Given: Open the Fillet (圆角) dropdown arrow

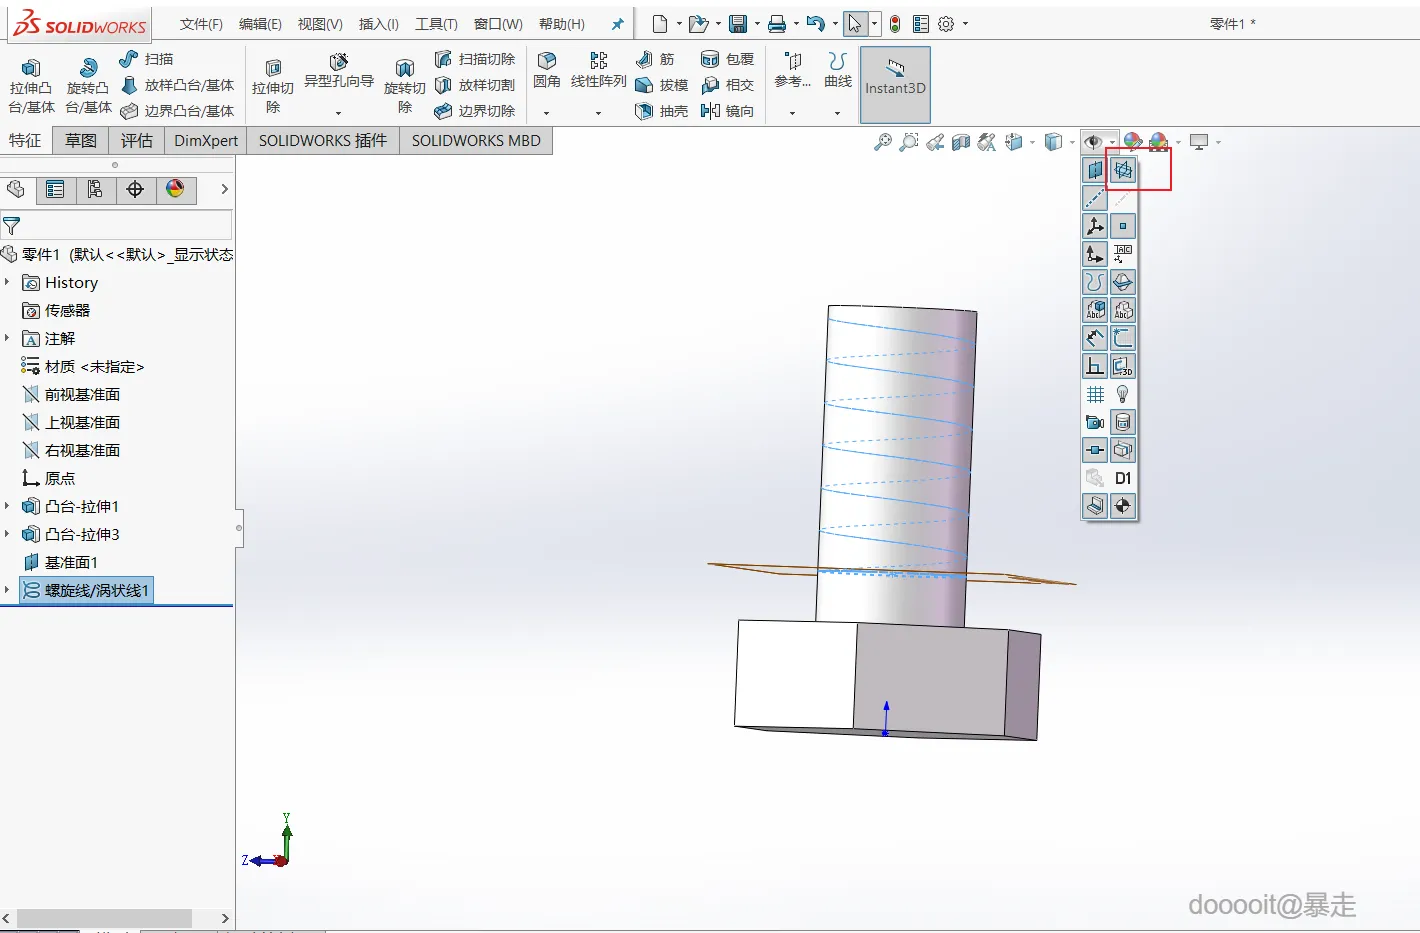Looking at the screenshot, I should coord(546,113).
